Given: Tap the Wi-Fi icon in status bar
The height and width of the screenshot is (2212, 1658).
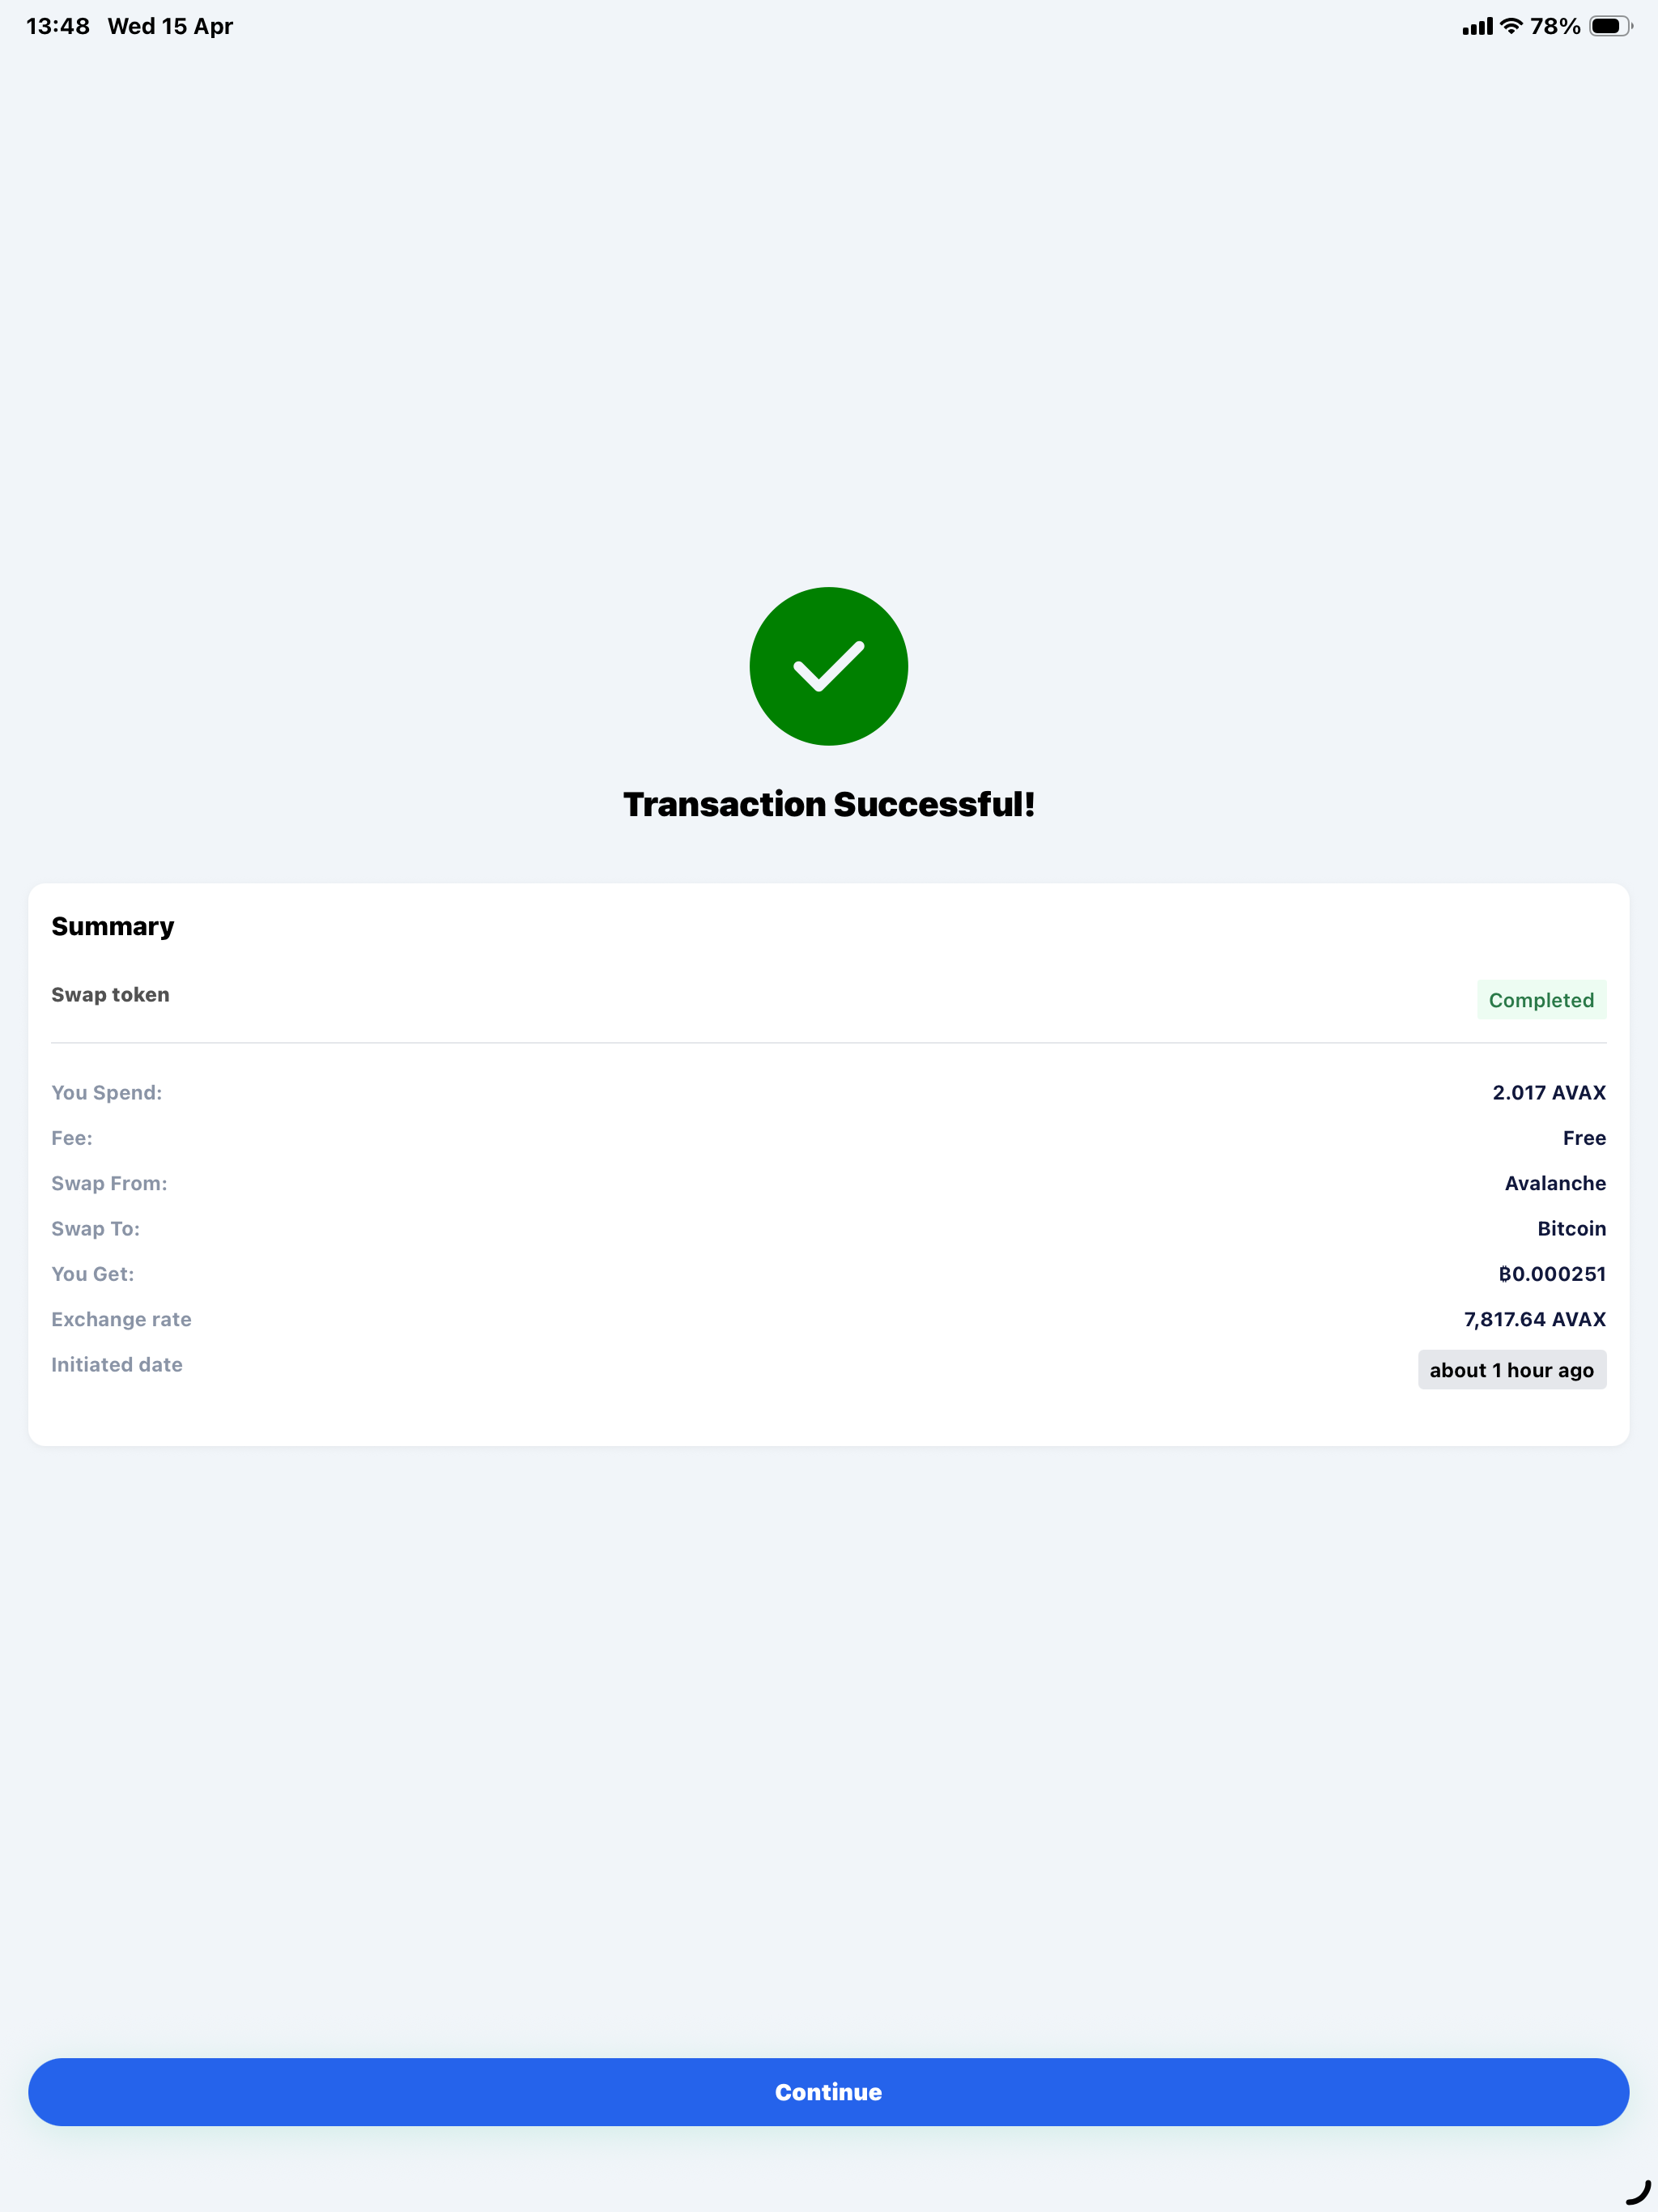Looking at the screenshot, I should 1511,26.
